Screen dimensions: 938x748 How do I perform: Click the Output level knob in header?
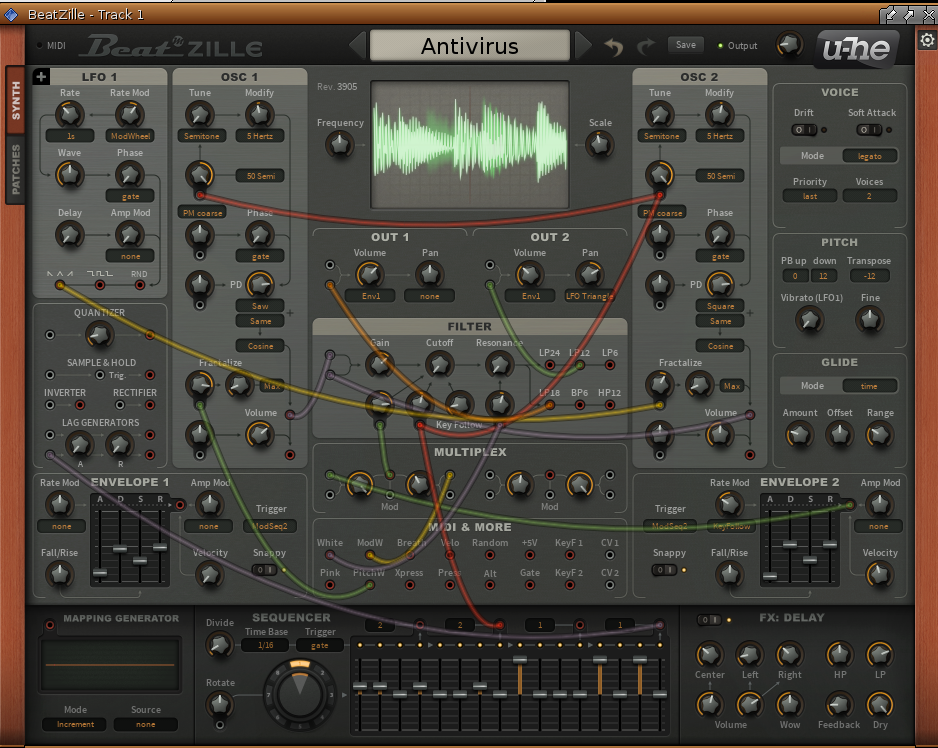click(789, 45)
